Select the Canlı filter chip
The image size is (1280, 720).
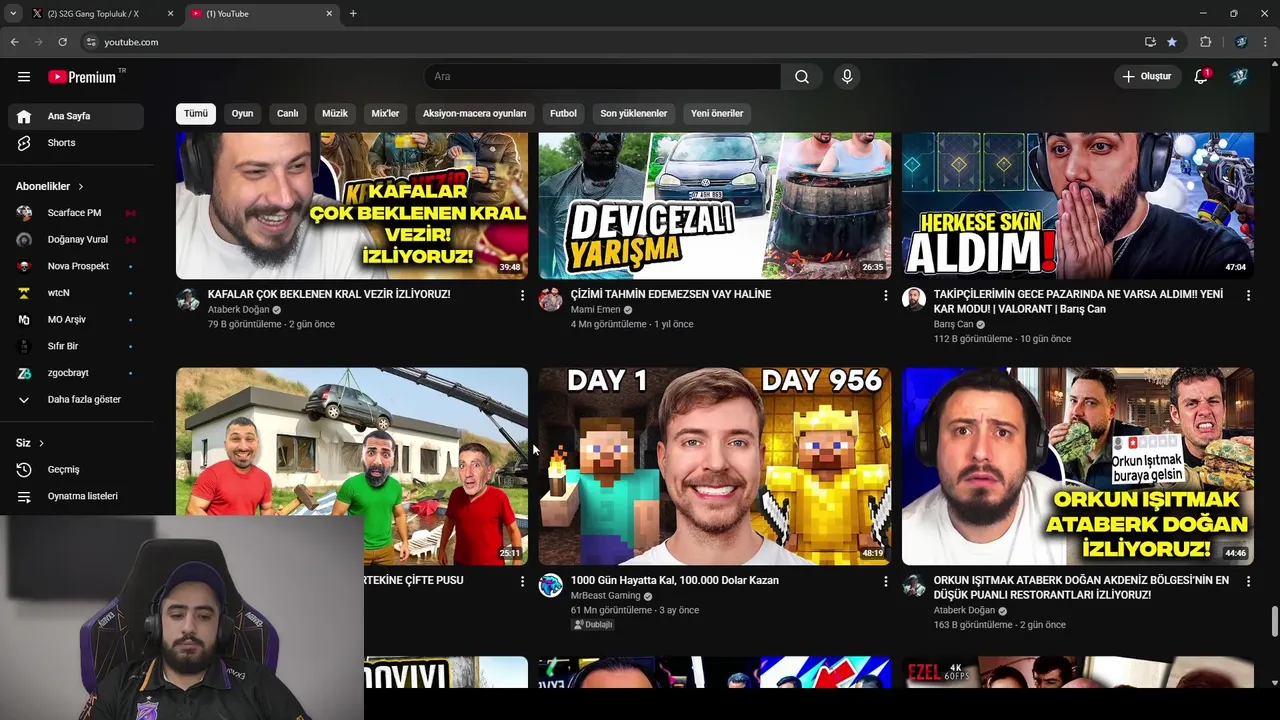(288, 114)
